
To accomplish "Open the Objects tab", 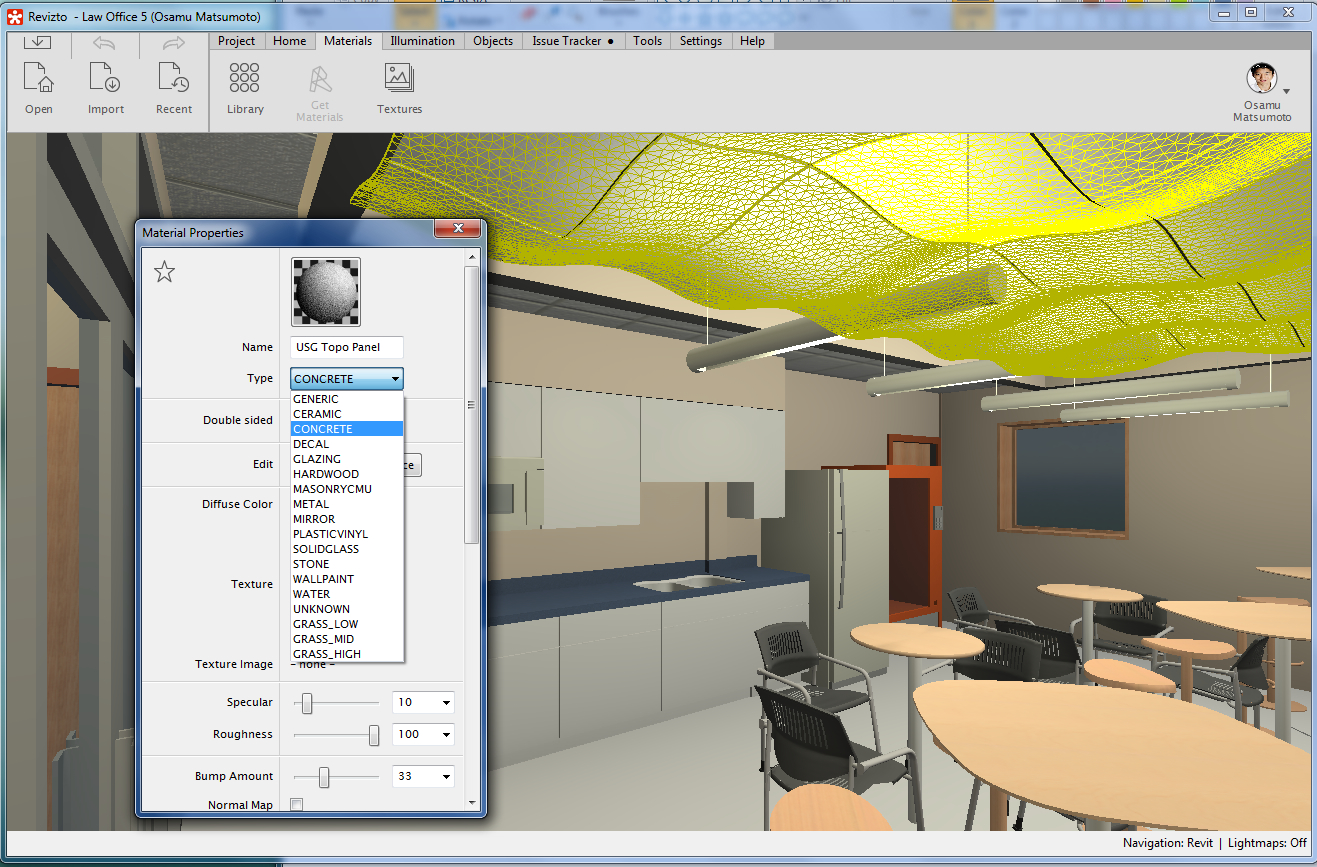I will 493,41.
